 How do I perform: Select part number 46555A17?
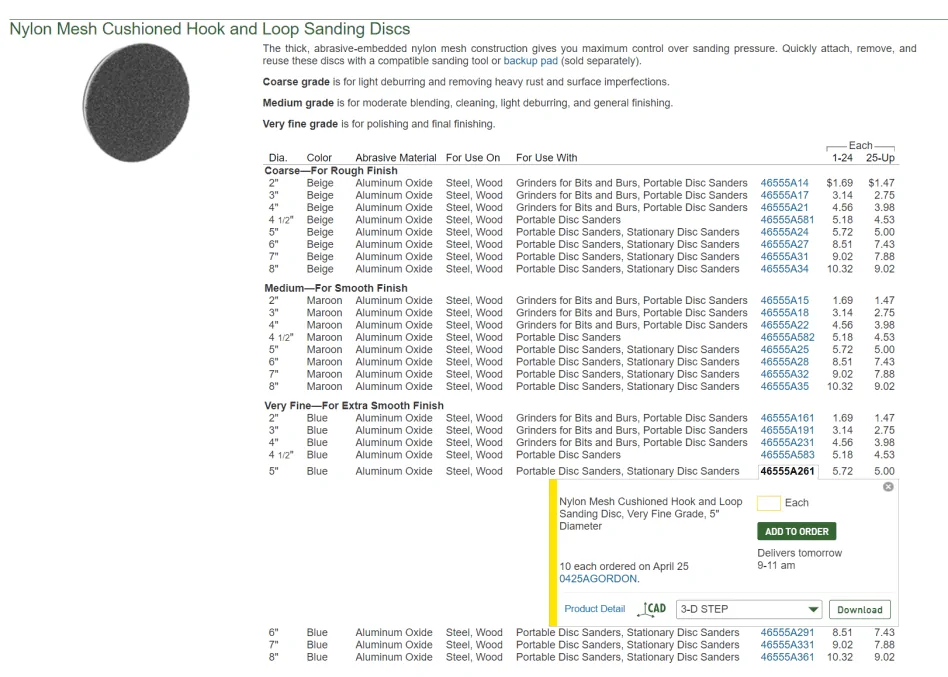[x=784, y=195]
